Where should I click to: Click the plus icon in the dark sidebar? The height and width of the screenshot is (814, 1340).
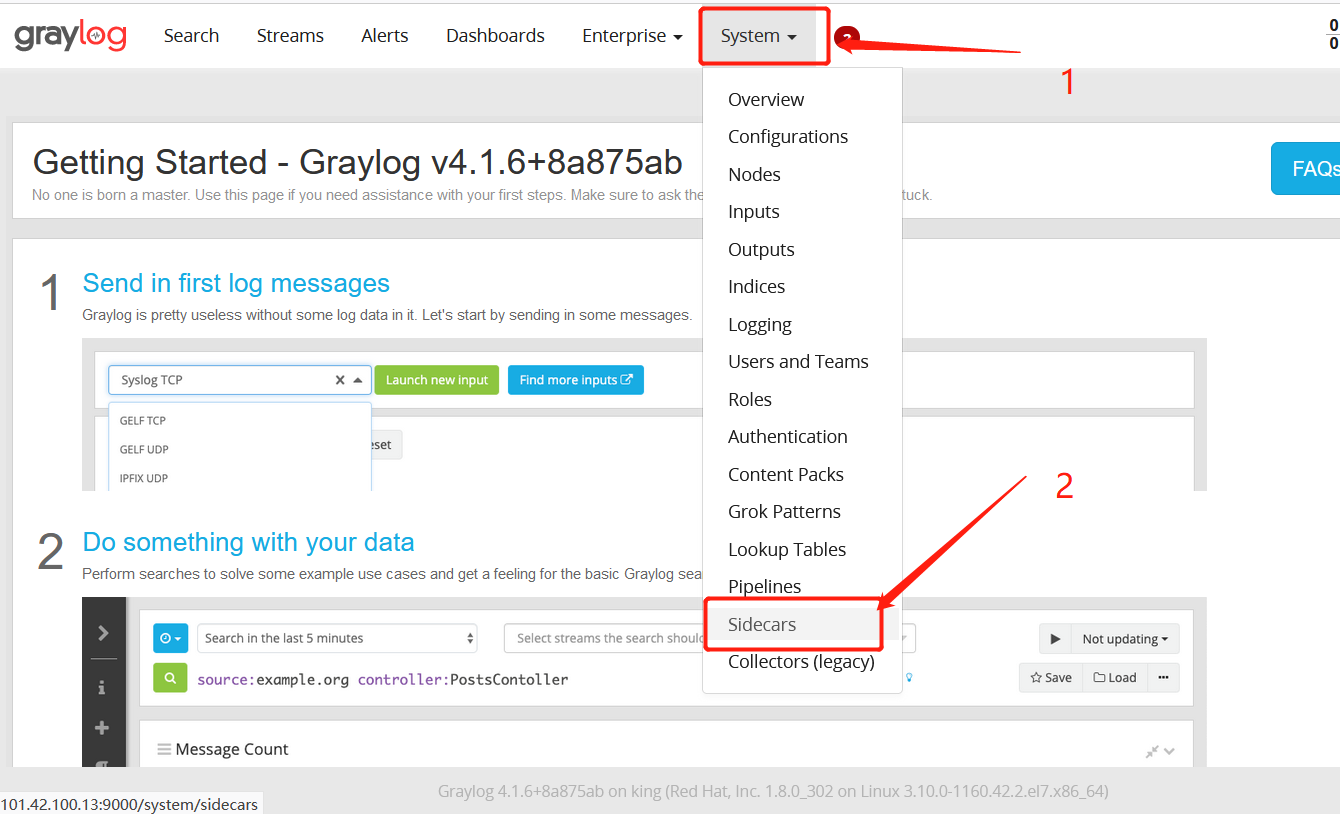coord(104,727)
